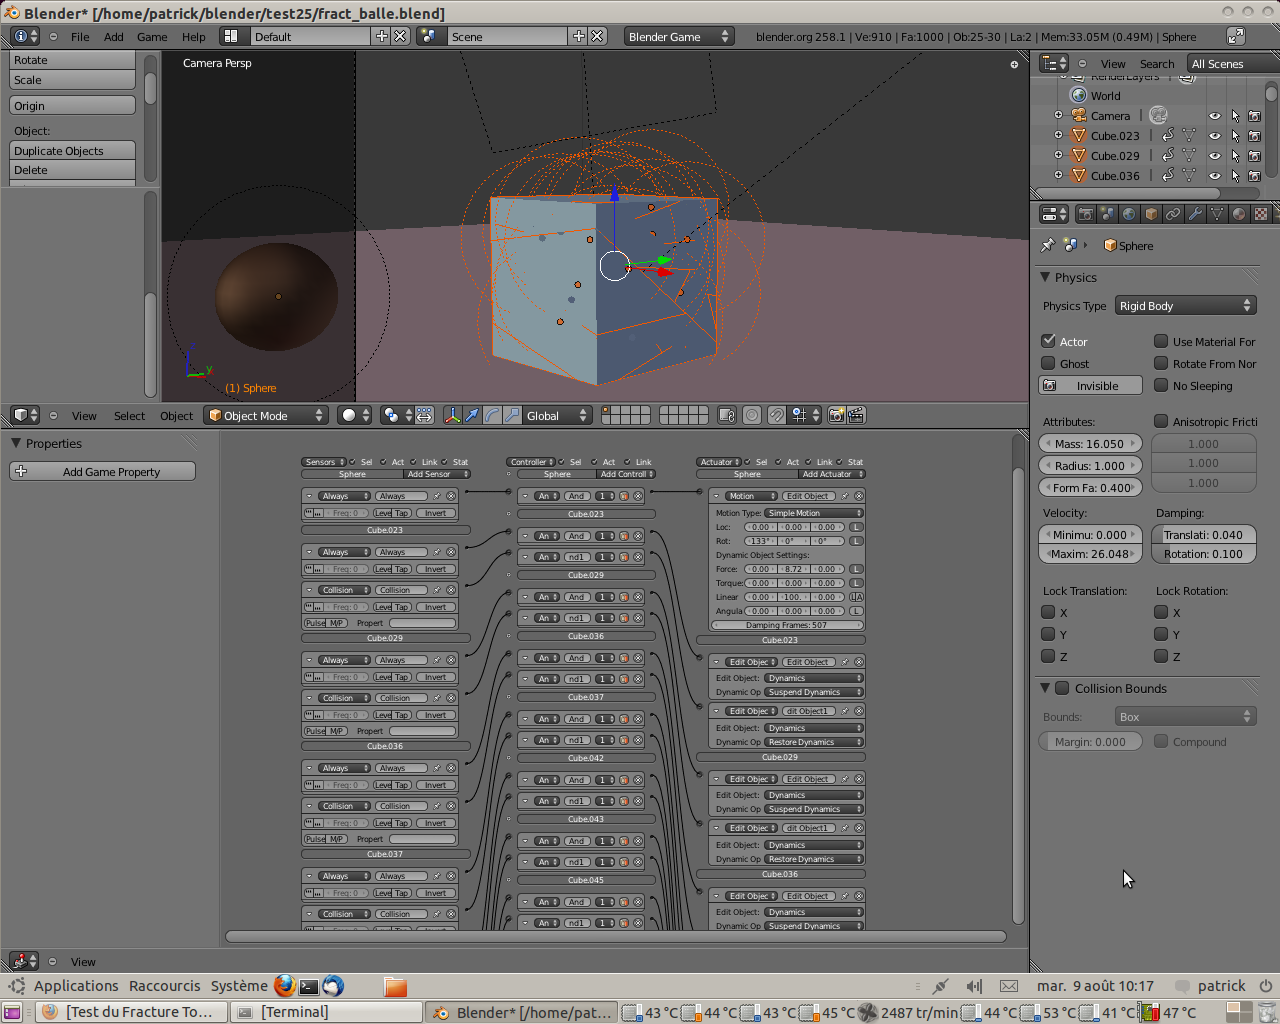Open the Physics Type dropdown
The width and height of the screenshot is (1280, 1024).
pos(1186,305)
